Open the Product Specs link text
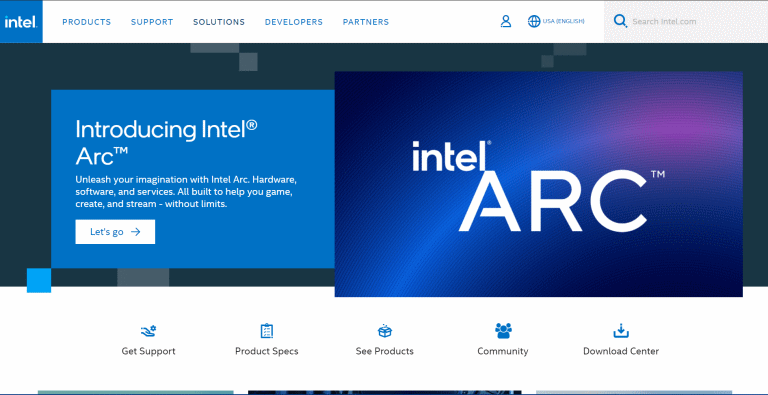Image resolution: width=768 pixels, height=395 pixels. click(266, 351)
